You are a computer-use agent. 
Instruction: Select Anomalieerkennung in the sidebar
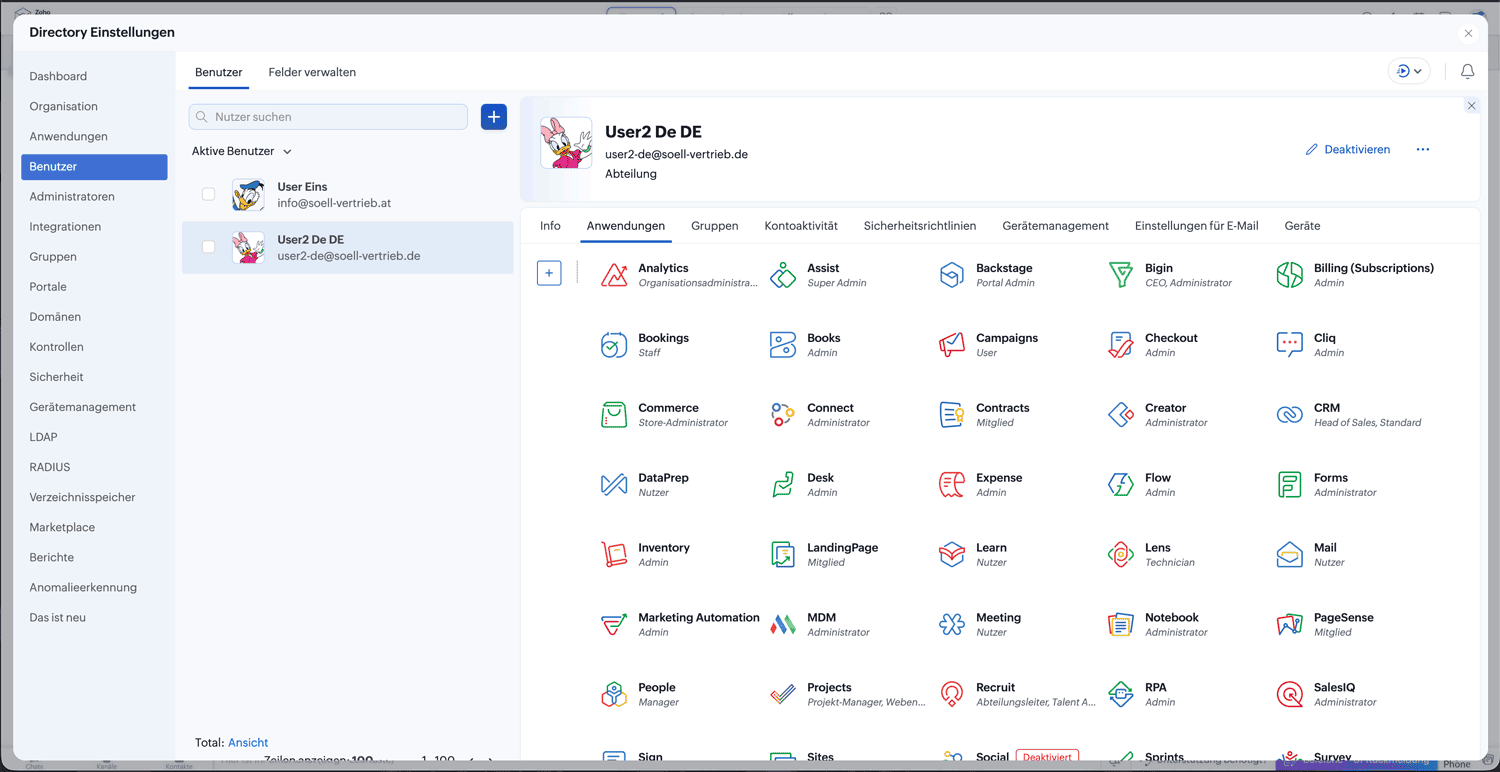[x=94, y=587]
